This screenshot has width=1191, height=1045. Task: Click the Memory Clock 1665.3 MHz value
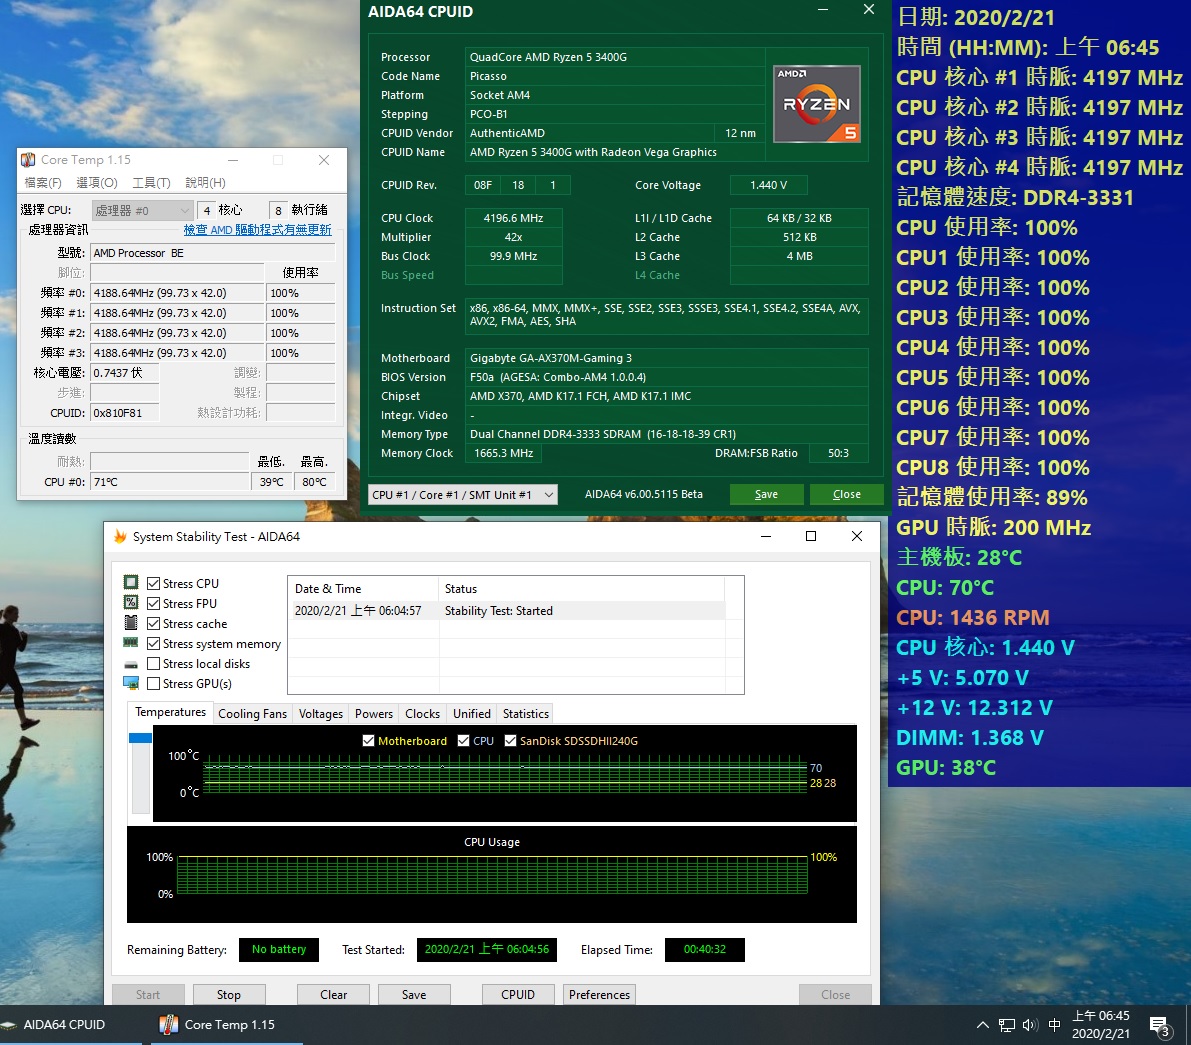click(x=504, y=453)
